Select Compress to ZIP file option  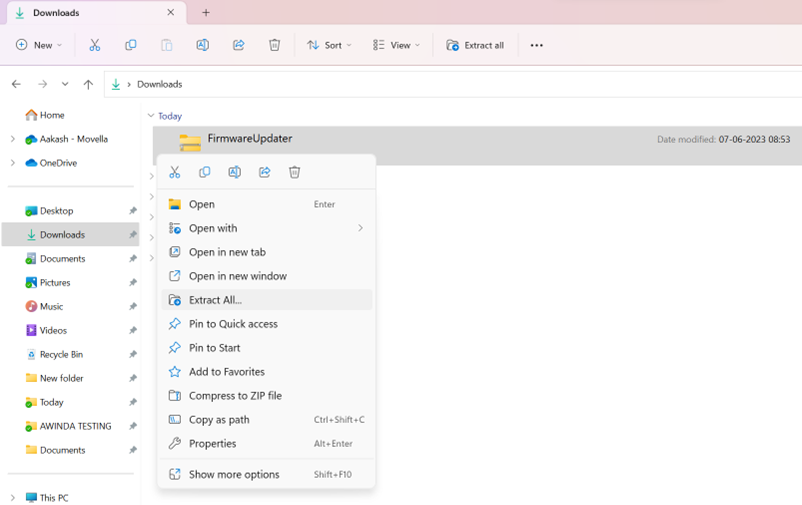[235, 396]
